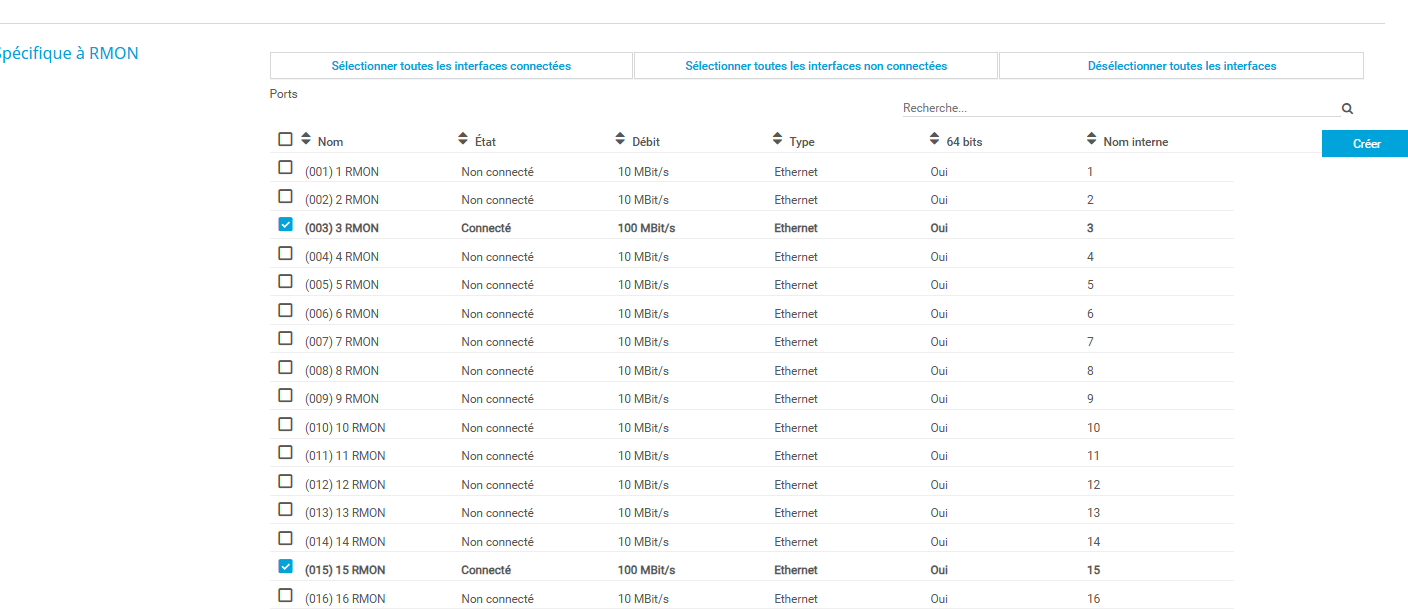This screenshot has height=610, width=1408.
Task: Sort ports by 64 bits column arrows
Action: click(x=934, y=140)
